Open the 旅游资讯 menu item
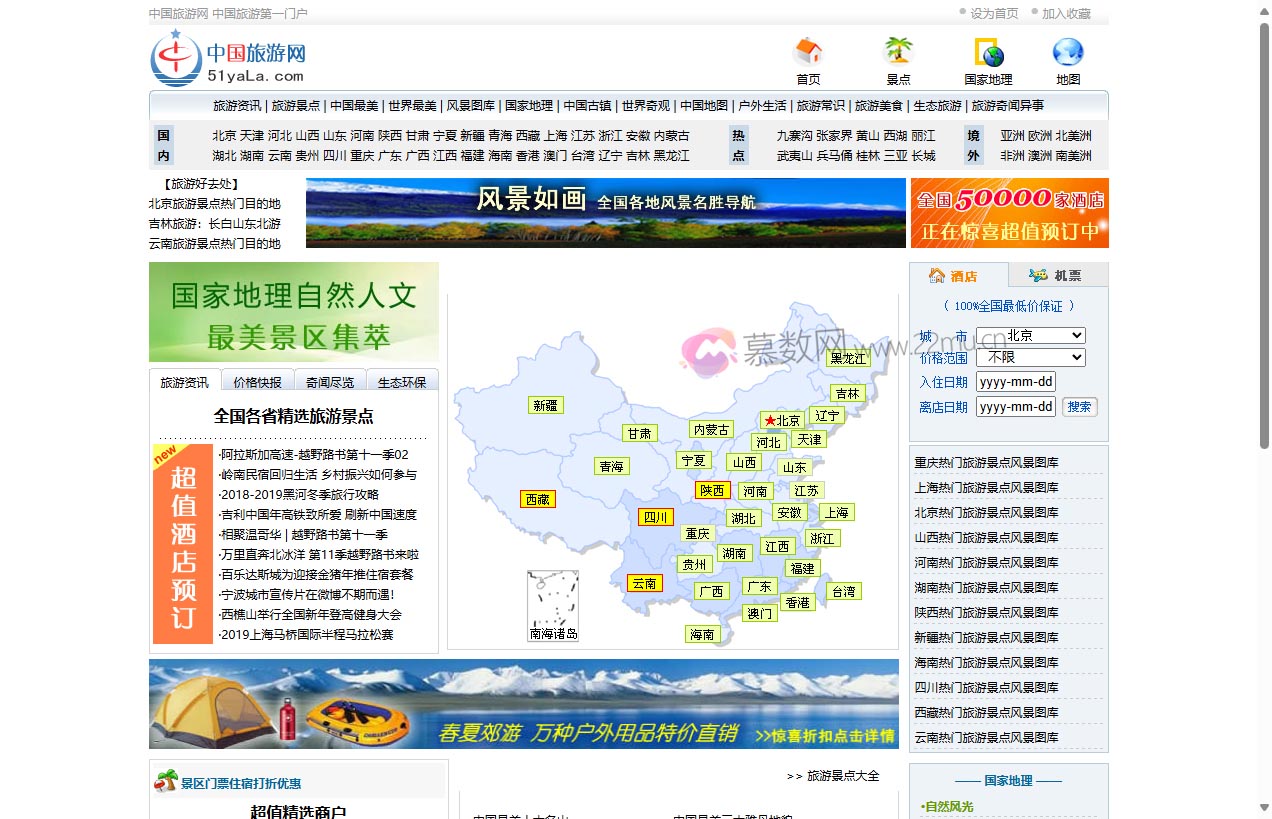This screenshot has height=819, width=1272. [x=234, y=105]
